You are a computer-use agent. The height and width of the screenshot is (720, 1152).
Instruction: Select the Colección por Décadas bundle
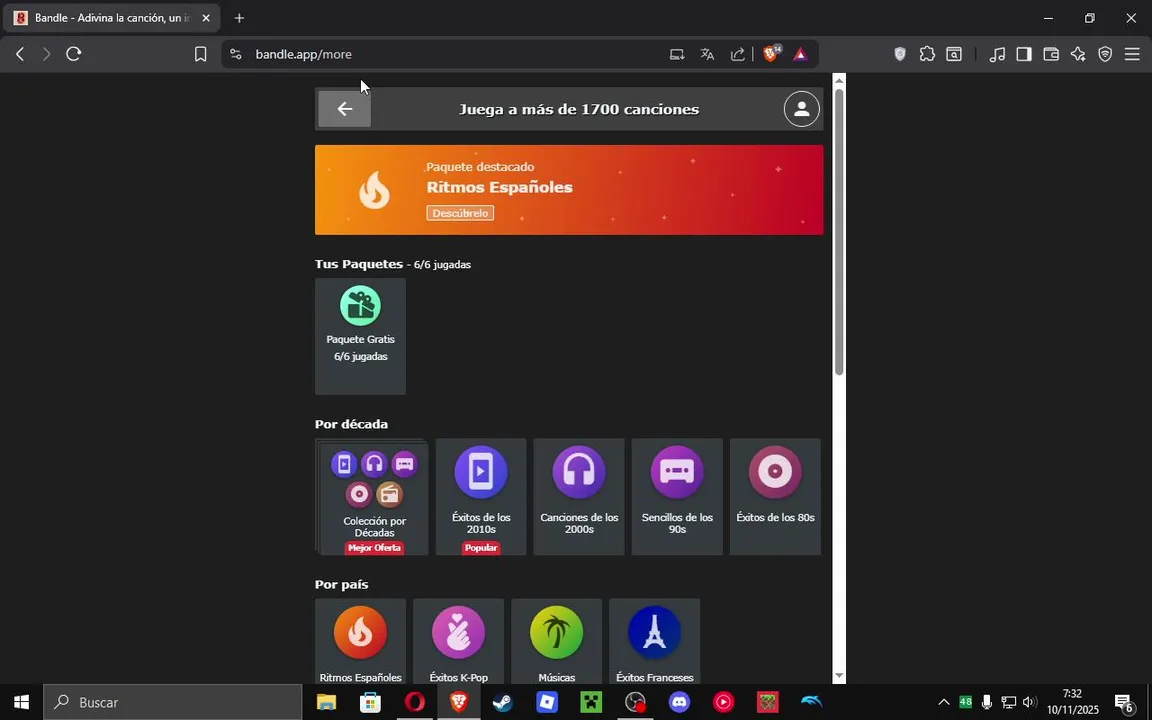coord(374,497)
